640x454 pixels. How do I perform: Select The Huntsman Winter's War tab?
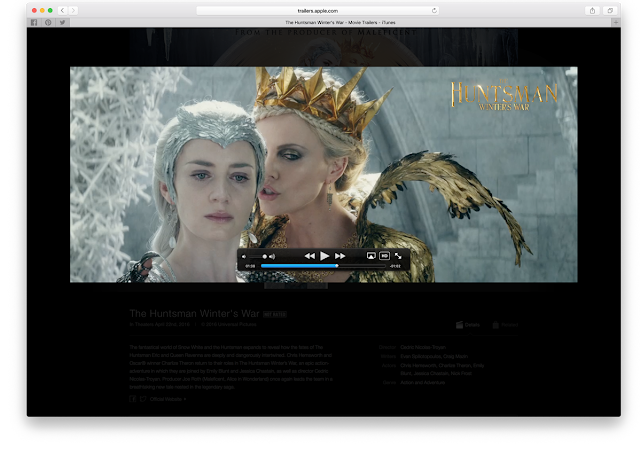click(340, 22)
